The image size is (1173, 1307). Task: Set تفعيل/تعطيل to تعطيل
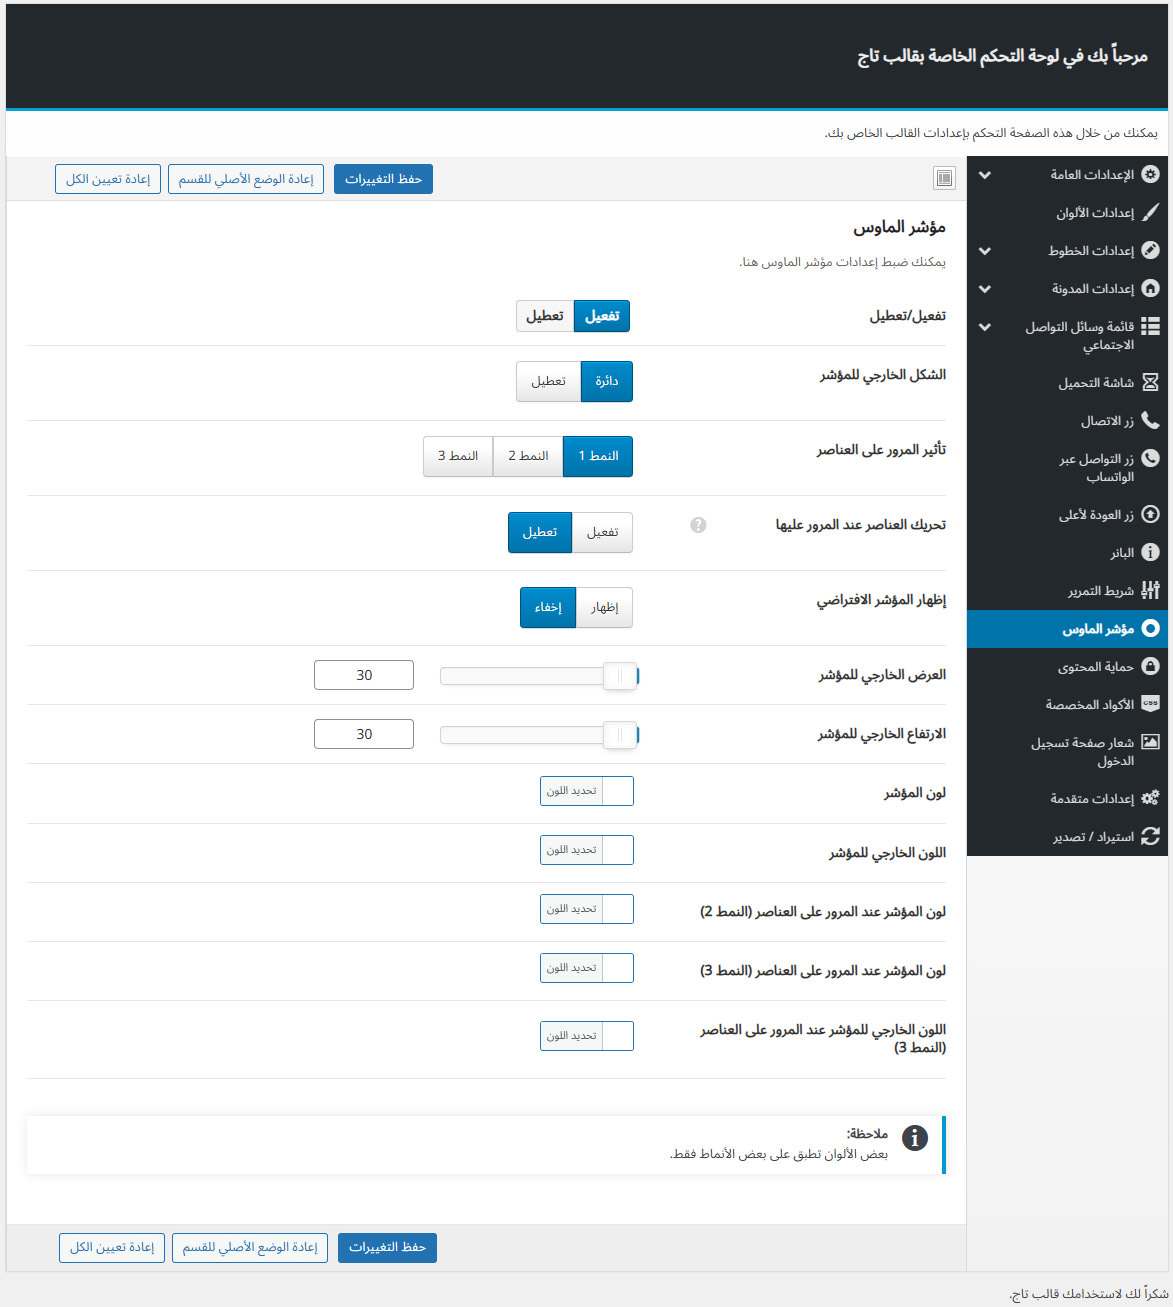tap(545, 316)
